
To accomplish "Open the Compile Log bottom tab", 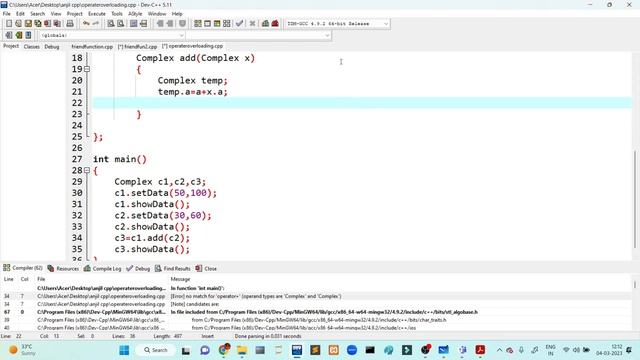I will pyautogui.click(x=102, y=269).
